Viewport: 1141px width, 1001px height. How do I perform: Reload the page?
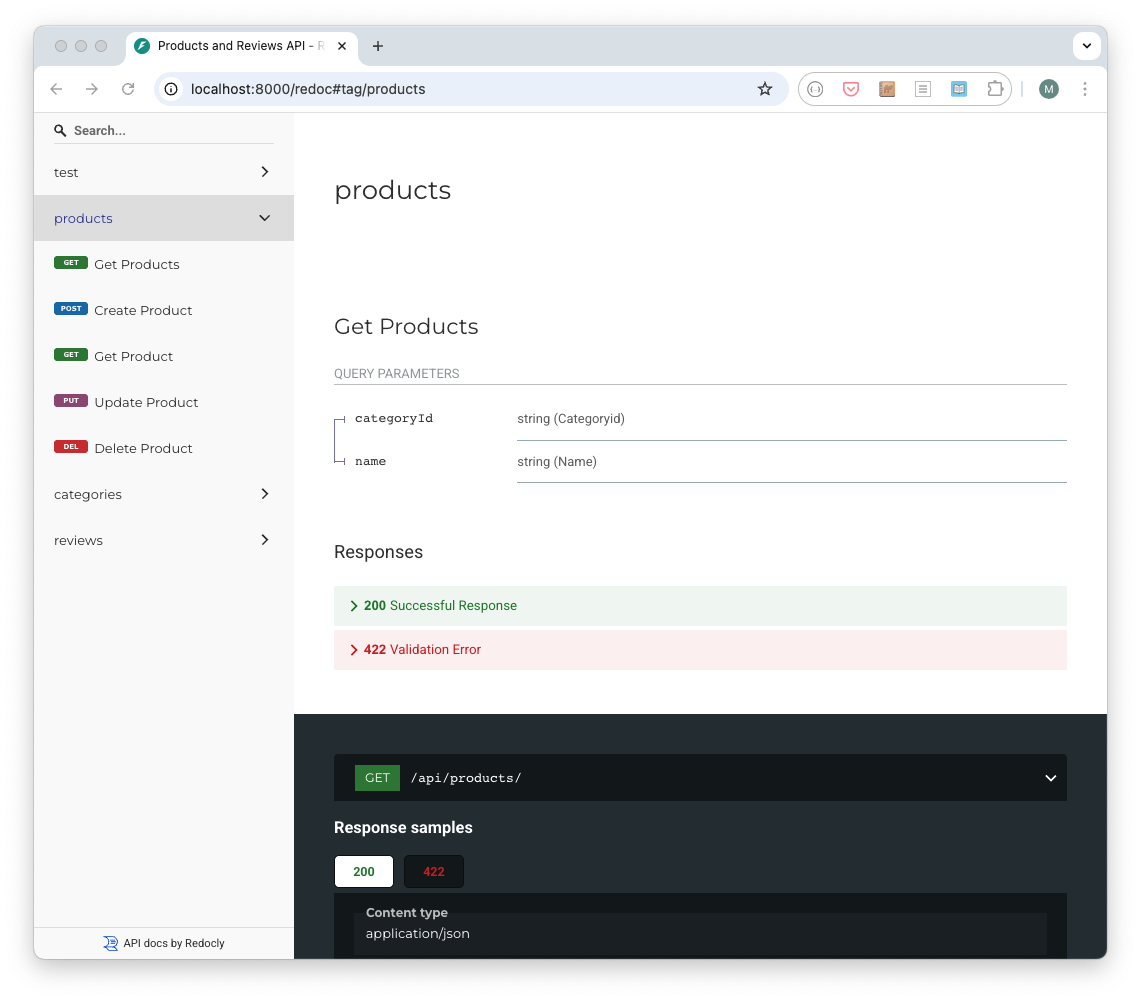point(128,89)
